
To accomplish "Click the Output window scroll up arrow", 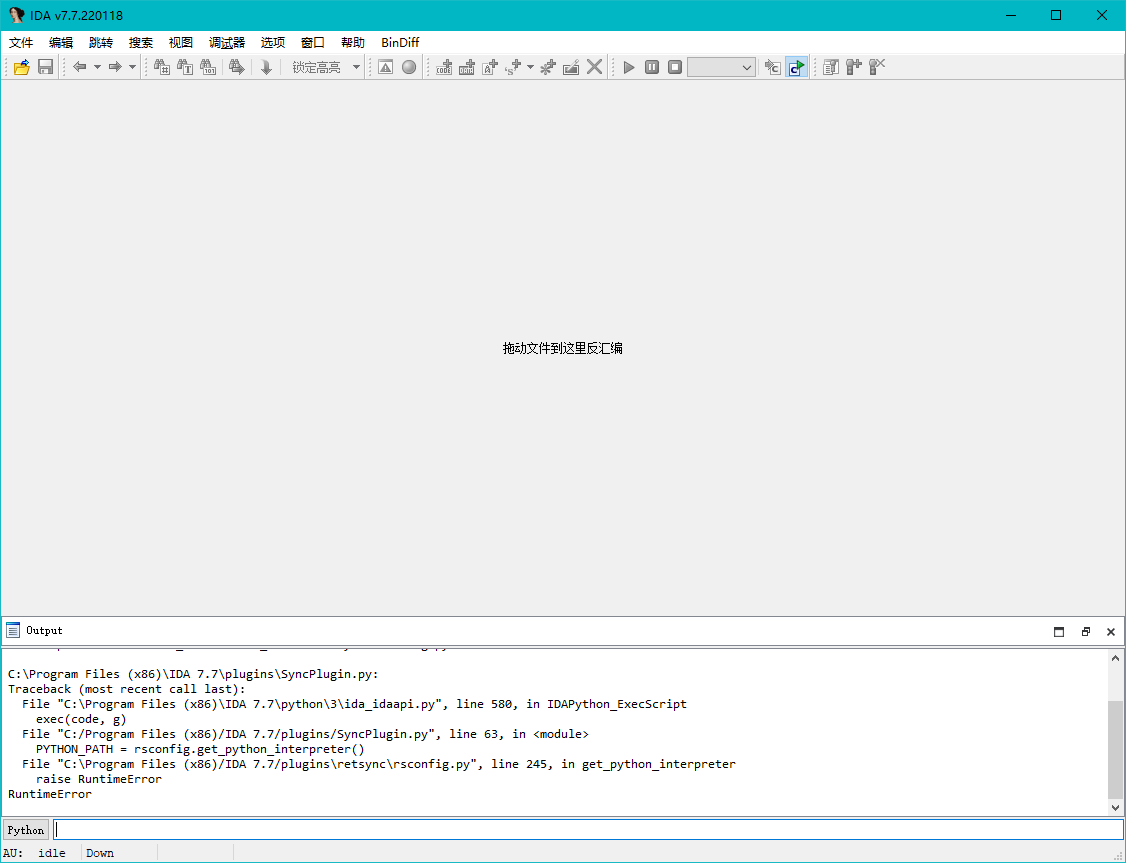I will [1115, 658].
